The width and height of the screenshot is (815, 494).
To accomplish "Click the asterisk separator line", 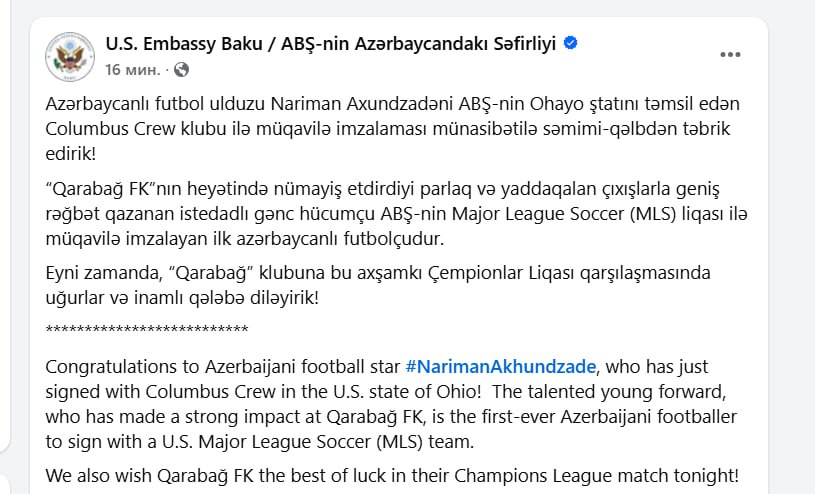I will point(147,329).
